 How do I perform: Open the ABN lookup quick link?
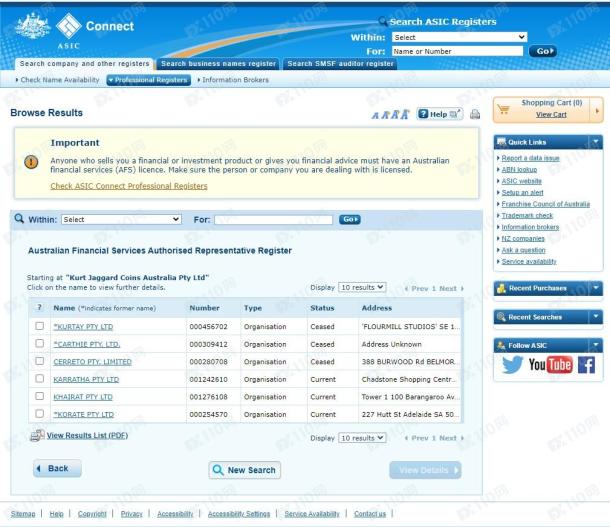[519, 170]
